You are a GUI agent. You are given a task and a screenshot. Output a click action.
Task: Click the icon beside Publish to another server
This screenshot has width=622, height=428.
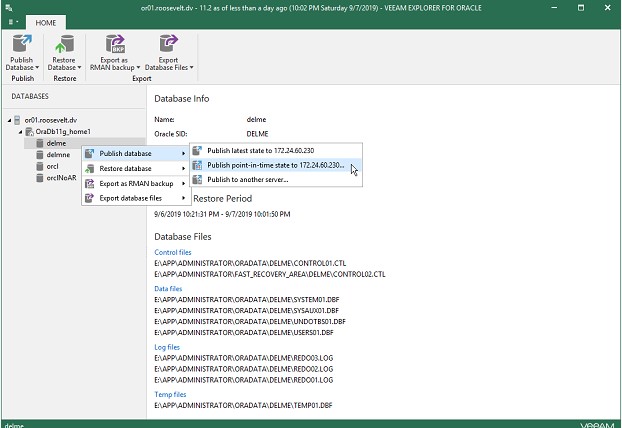pos(197,180)
